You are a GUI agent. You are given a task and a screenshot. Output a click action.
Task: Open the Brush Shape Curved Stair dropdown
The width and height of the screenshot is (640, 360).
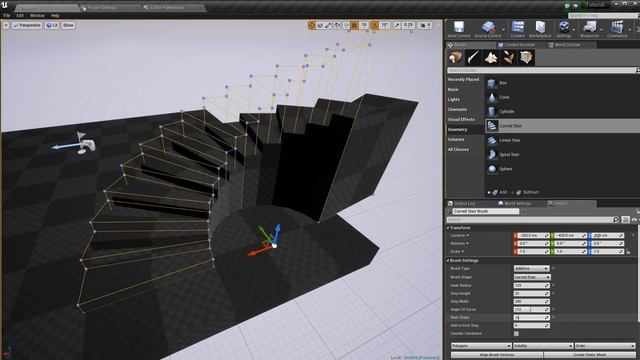[x=532, y=277]
